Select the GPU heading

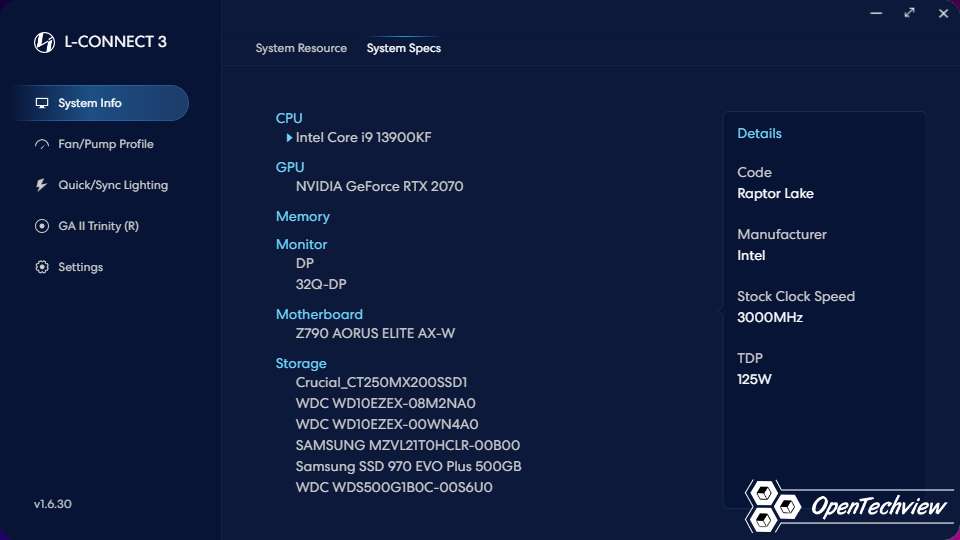tap(290, 167)
